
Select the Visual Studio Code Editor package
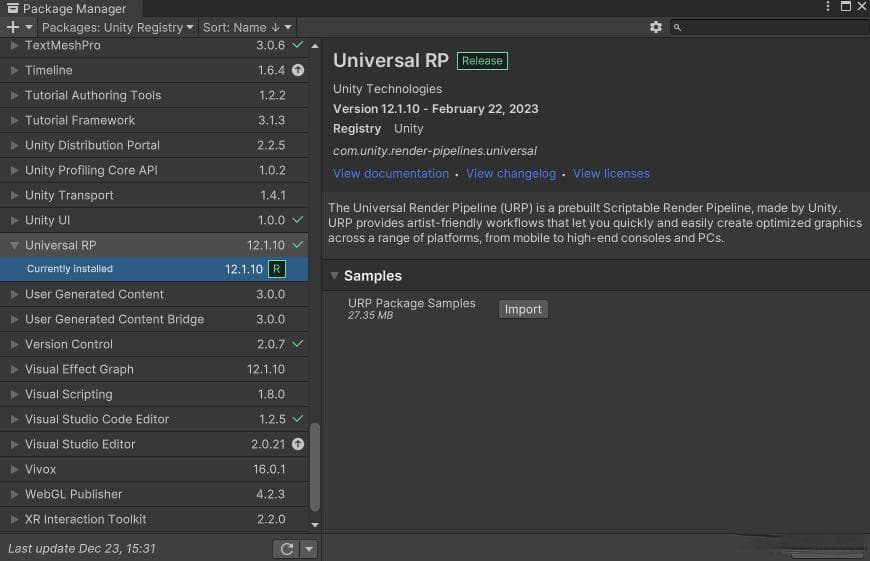pyautogui.click(x=154, y=419)
